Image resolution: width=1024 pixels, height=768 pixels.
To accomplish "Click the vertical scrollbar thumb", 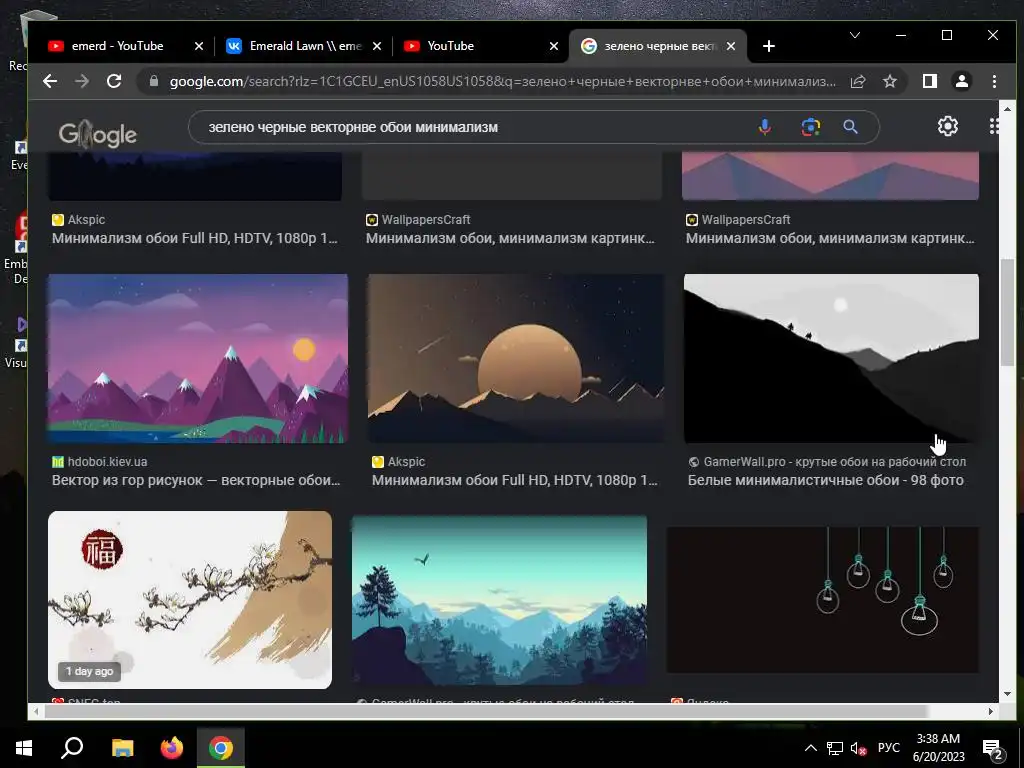I will click(1007, 312).
